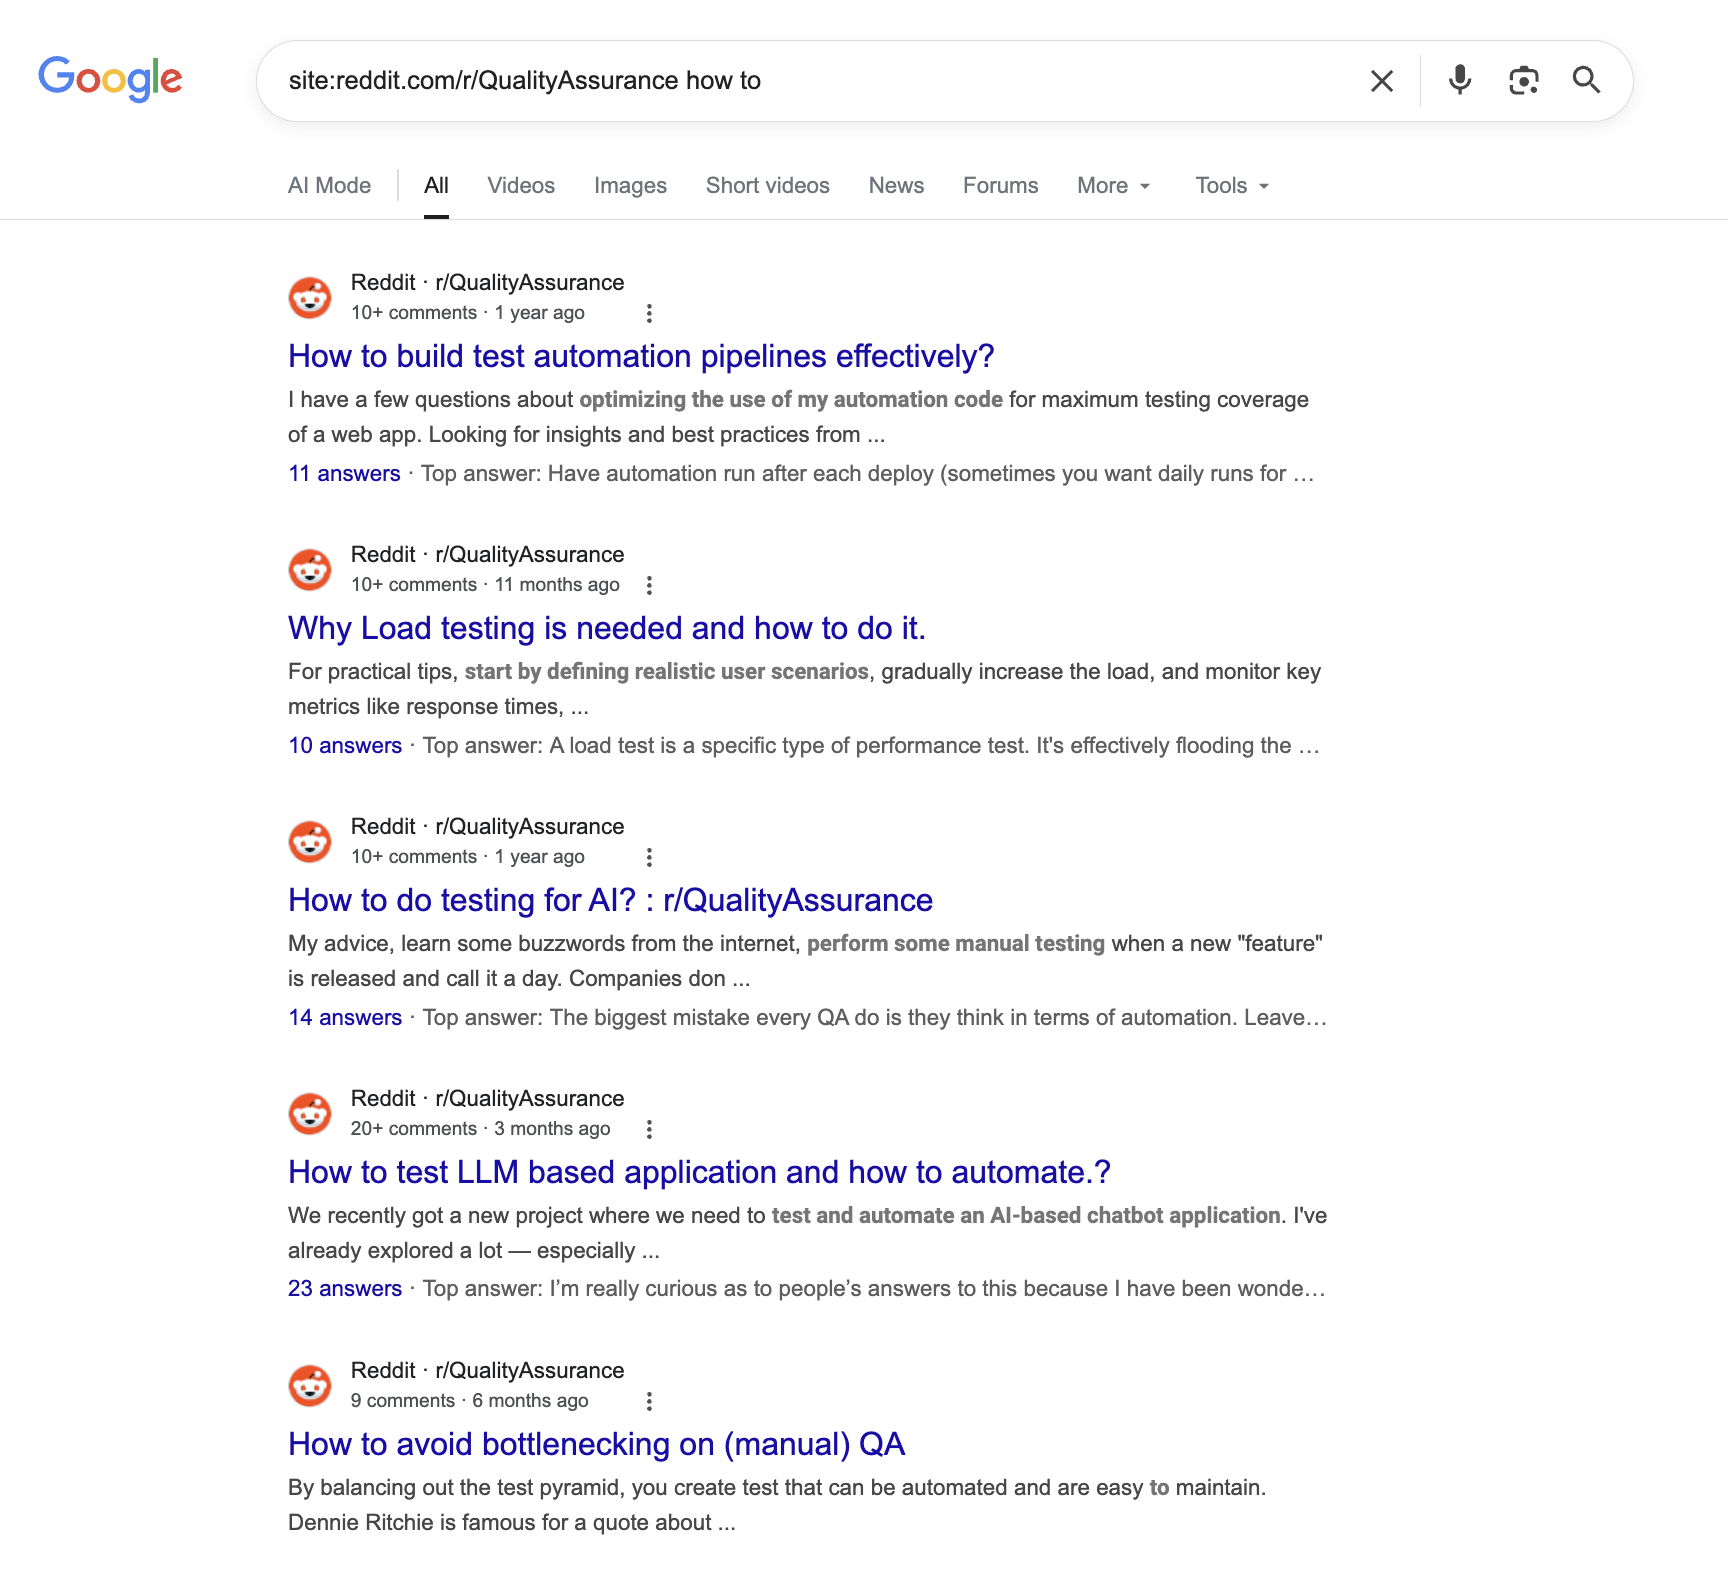Switch to the Videos tab

[521, 186]
